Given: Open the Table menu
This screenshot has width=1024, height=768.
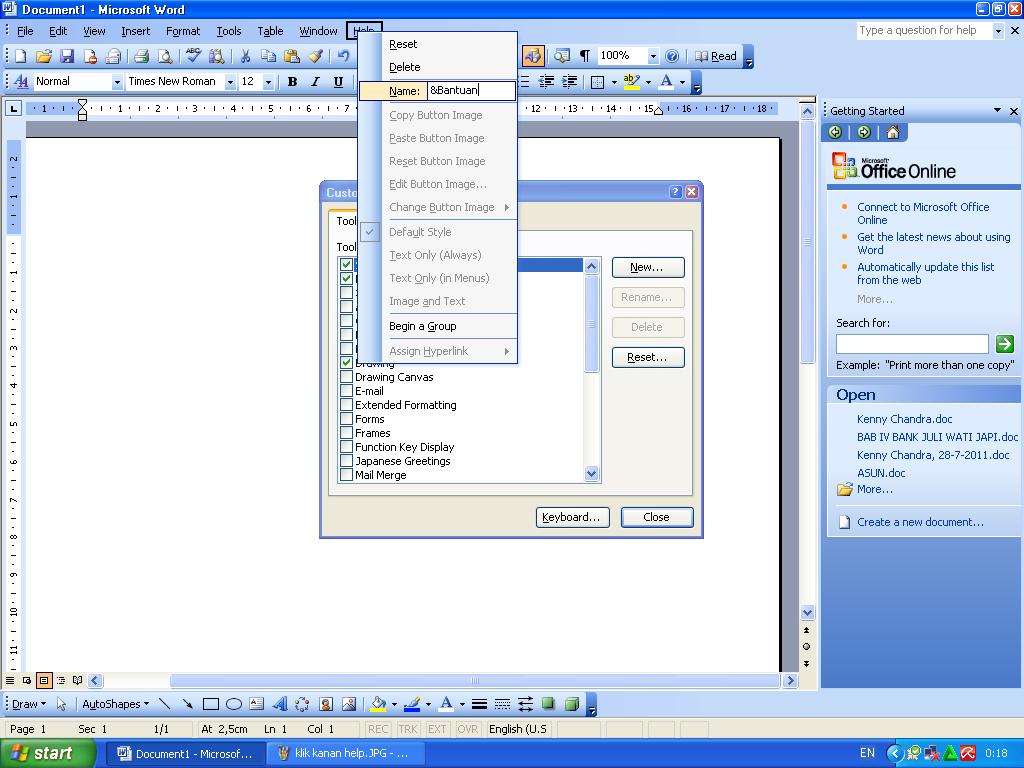Looking at the screenshot, I should tap(270, 31).
